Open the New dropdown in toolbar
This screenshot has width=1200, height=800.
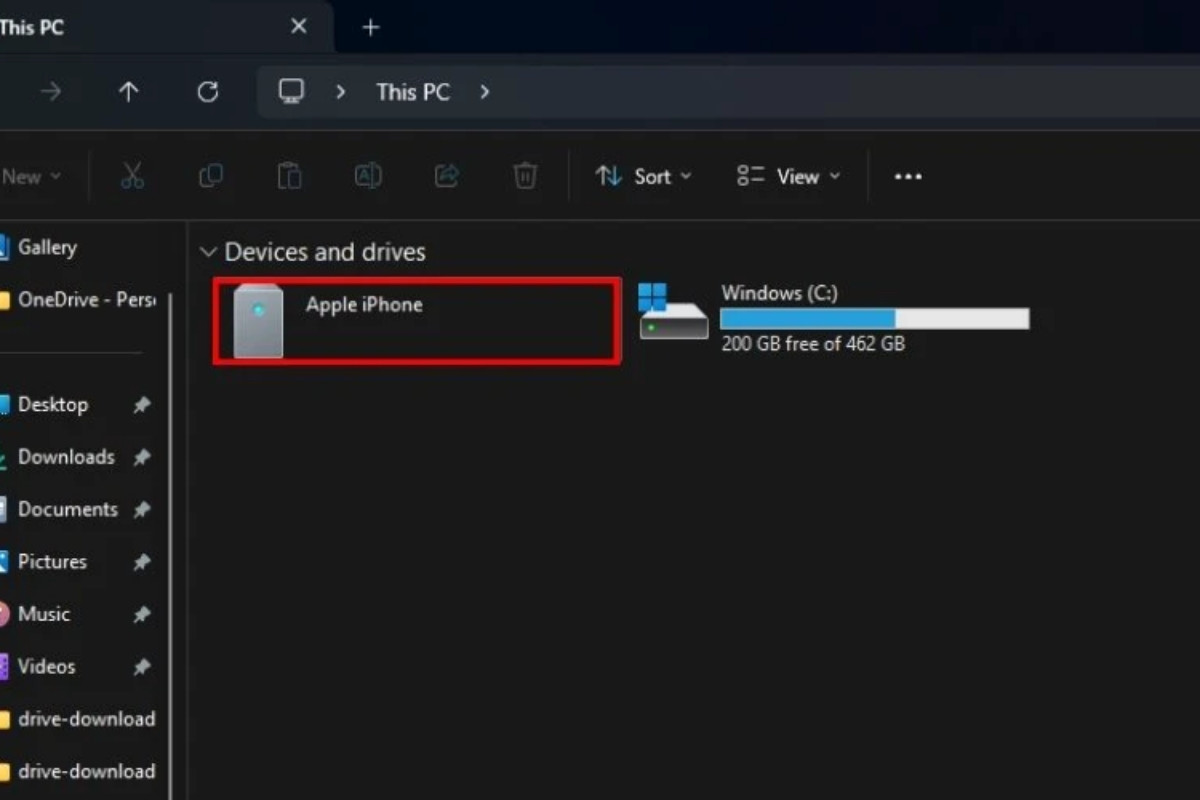[31, 177]
